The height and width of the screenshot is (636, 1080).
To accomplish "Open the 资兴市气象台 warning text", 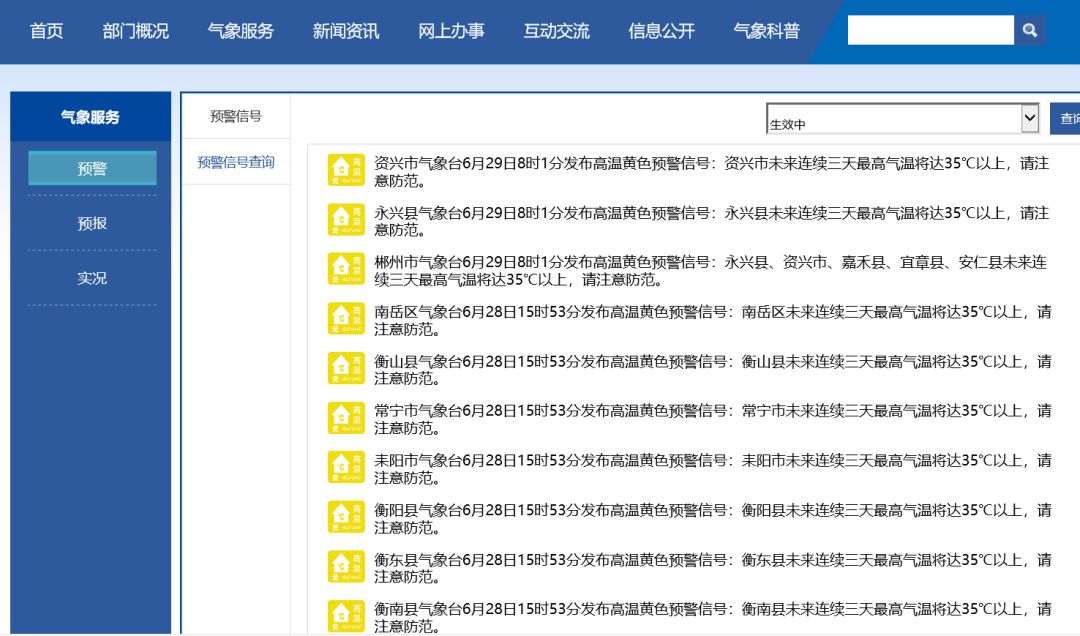I will [712, 172].
